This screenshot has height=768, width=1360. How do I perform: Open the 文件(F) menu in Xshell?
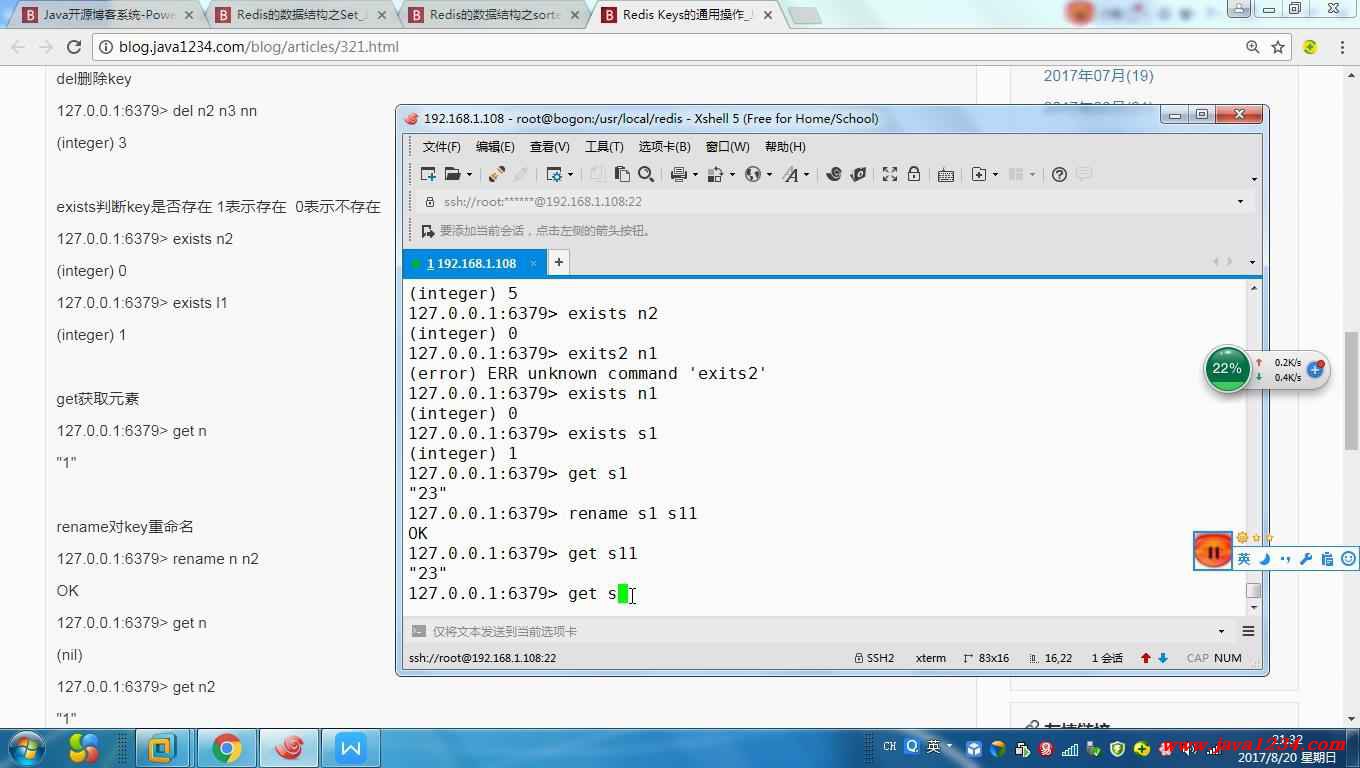(x=441, y=147)
